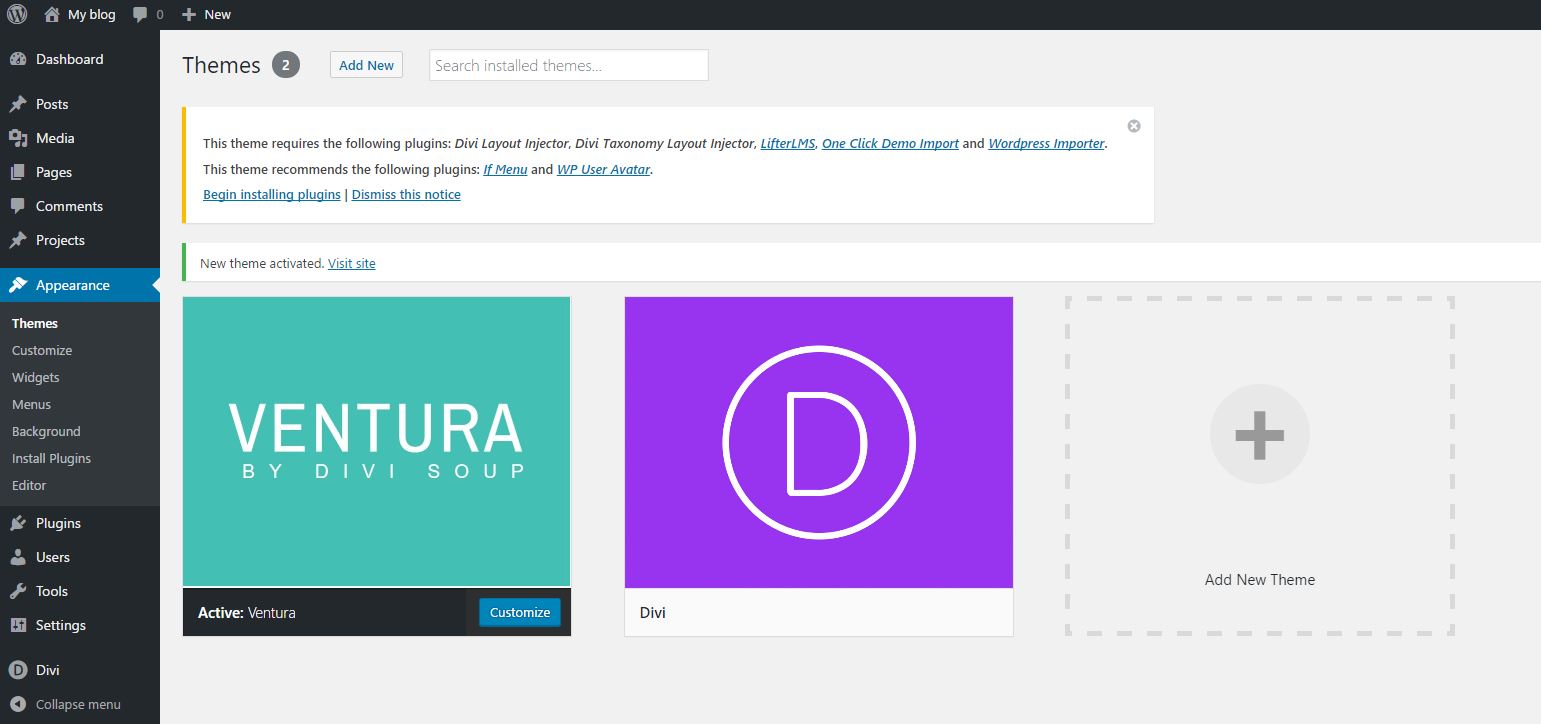
Task: Click the Visit site link
Action: click(352, 263)
